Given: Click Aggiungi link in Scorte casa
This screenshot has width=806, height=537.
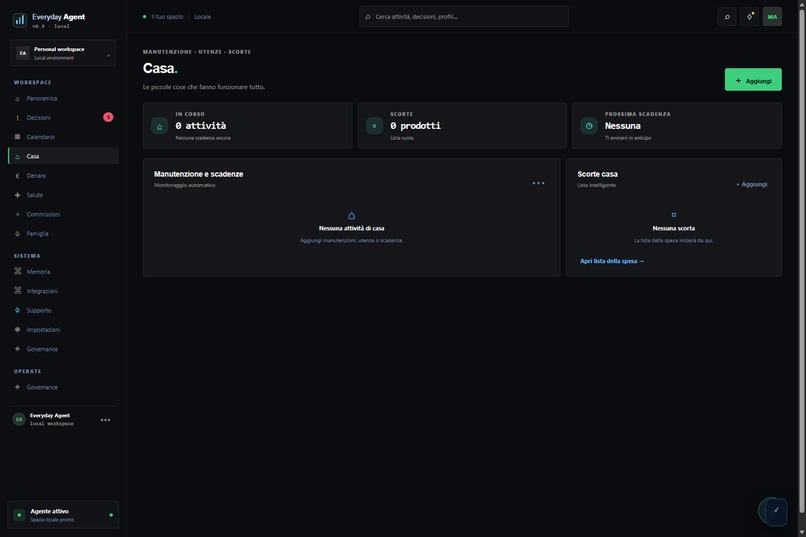Looking at the screenshot, I should (752, 184).
